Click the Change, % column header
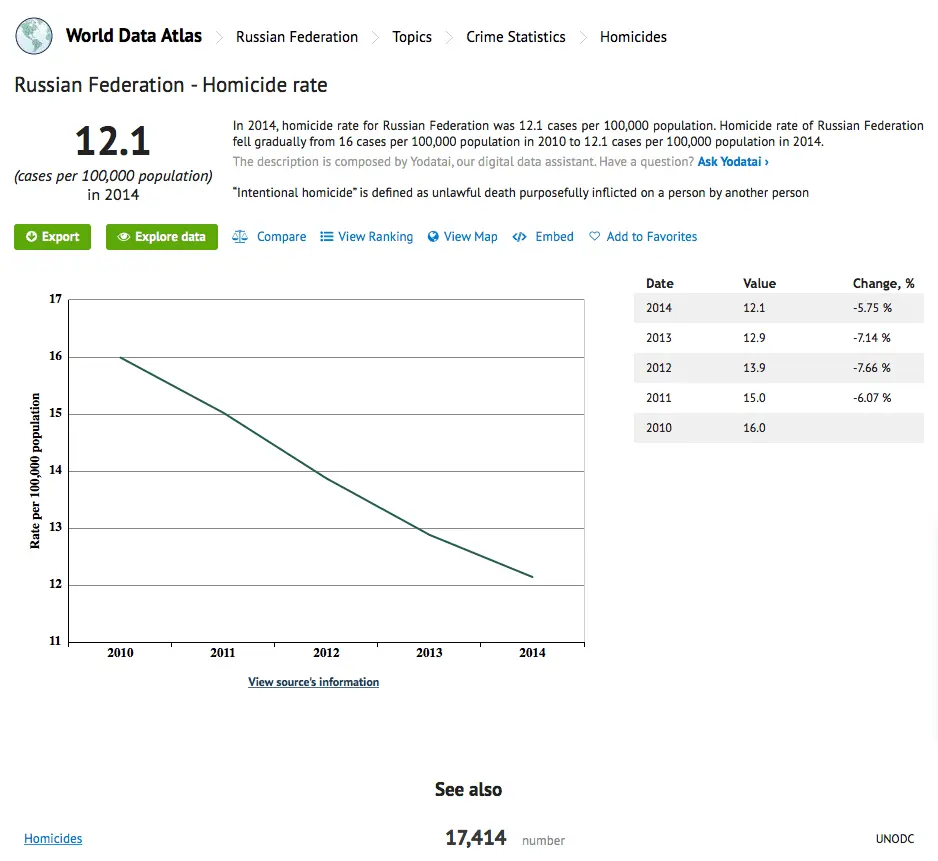This screenshot has width=938, height=861. (x=883, y=283)
